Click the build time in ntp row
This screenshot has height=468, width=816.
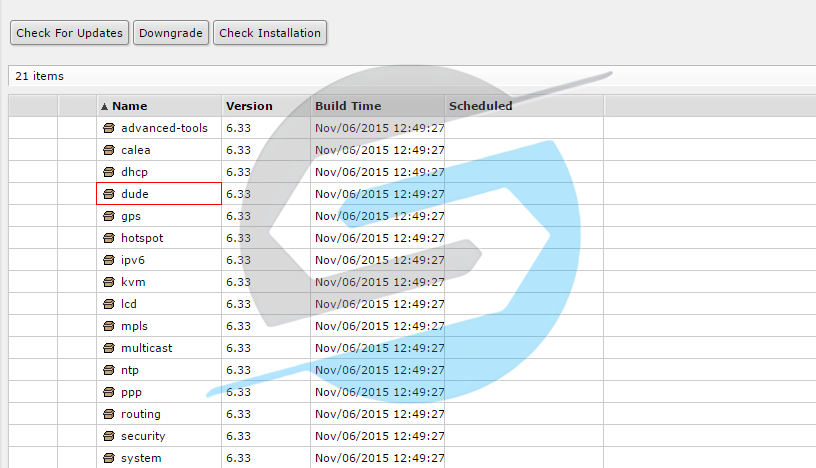tap(379, 370)
